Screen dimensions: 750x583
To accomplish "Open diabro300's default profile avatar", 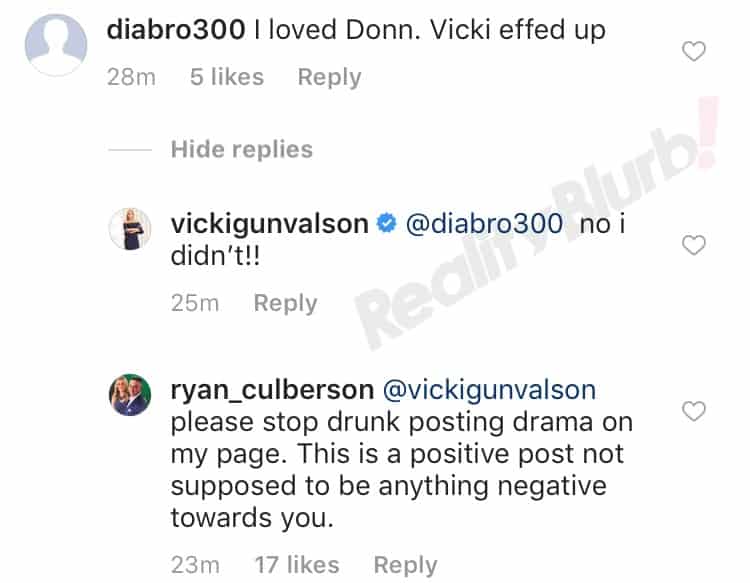I will click(56, 45).
